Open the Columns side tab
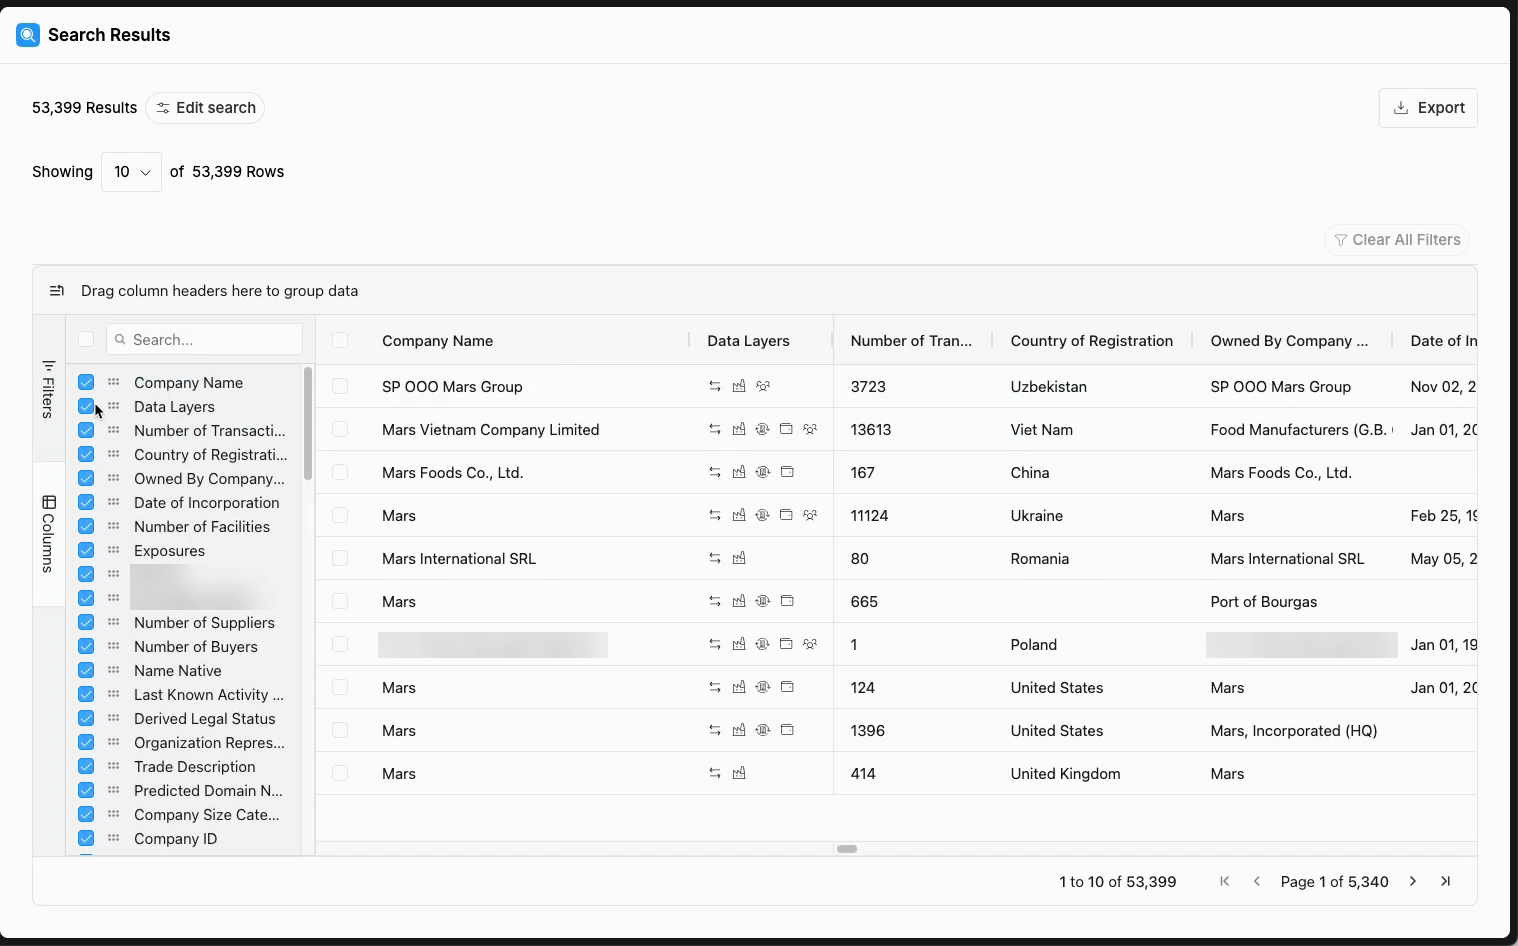 click(48, 533)
